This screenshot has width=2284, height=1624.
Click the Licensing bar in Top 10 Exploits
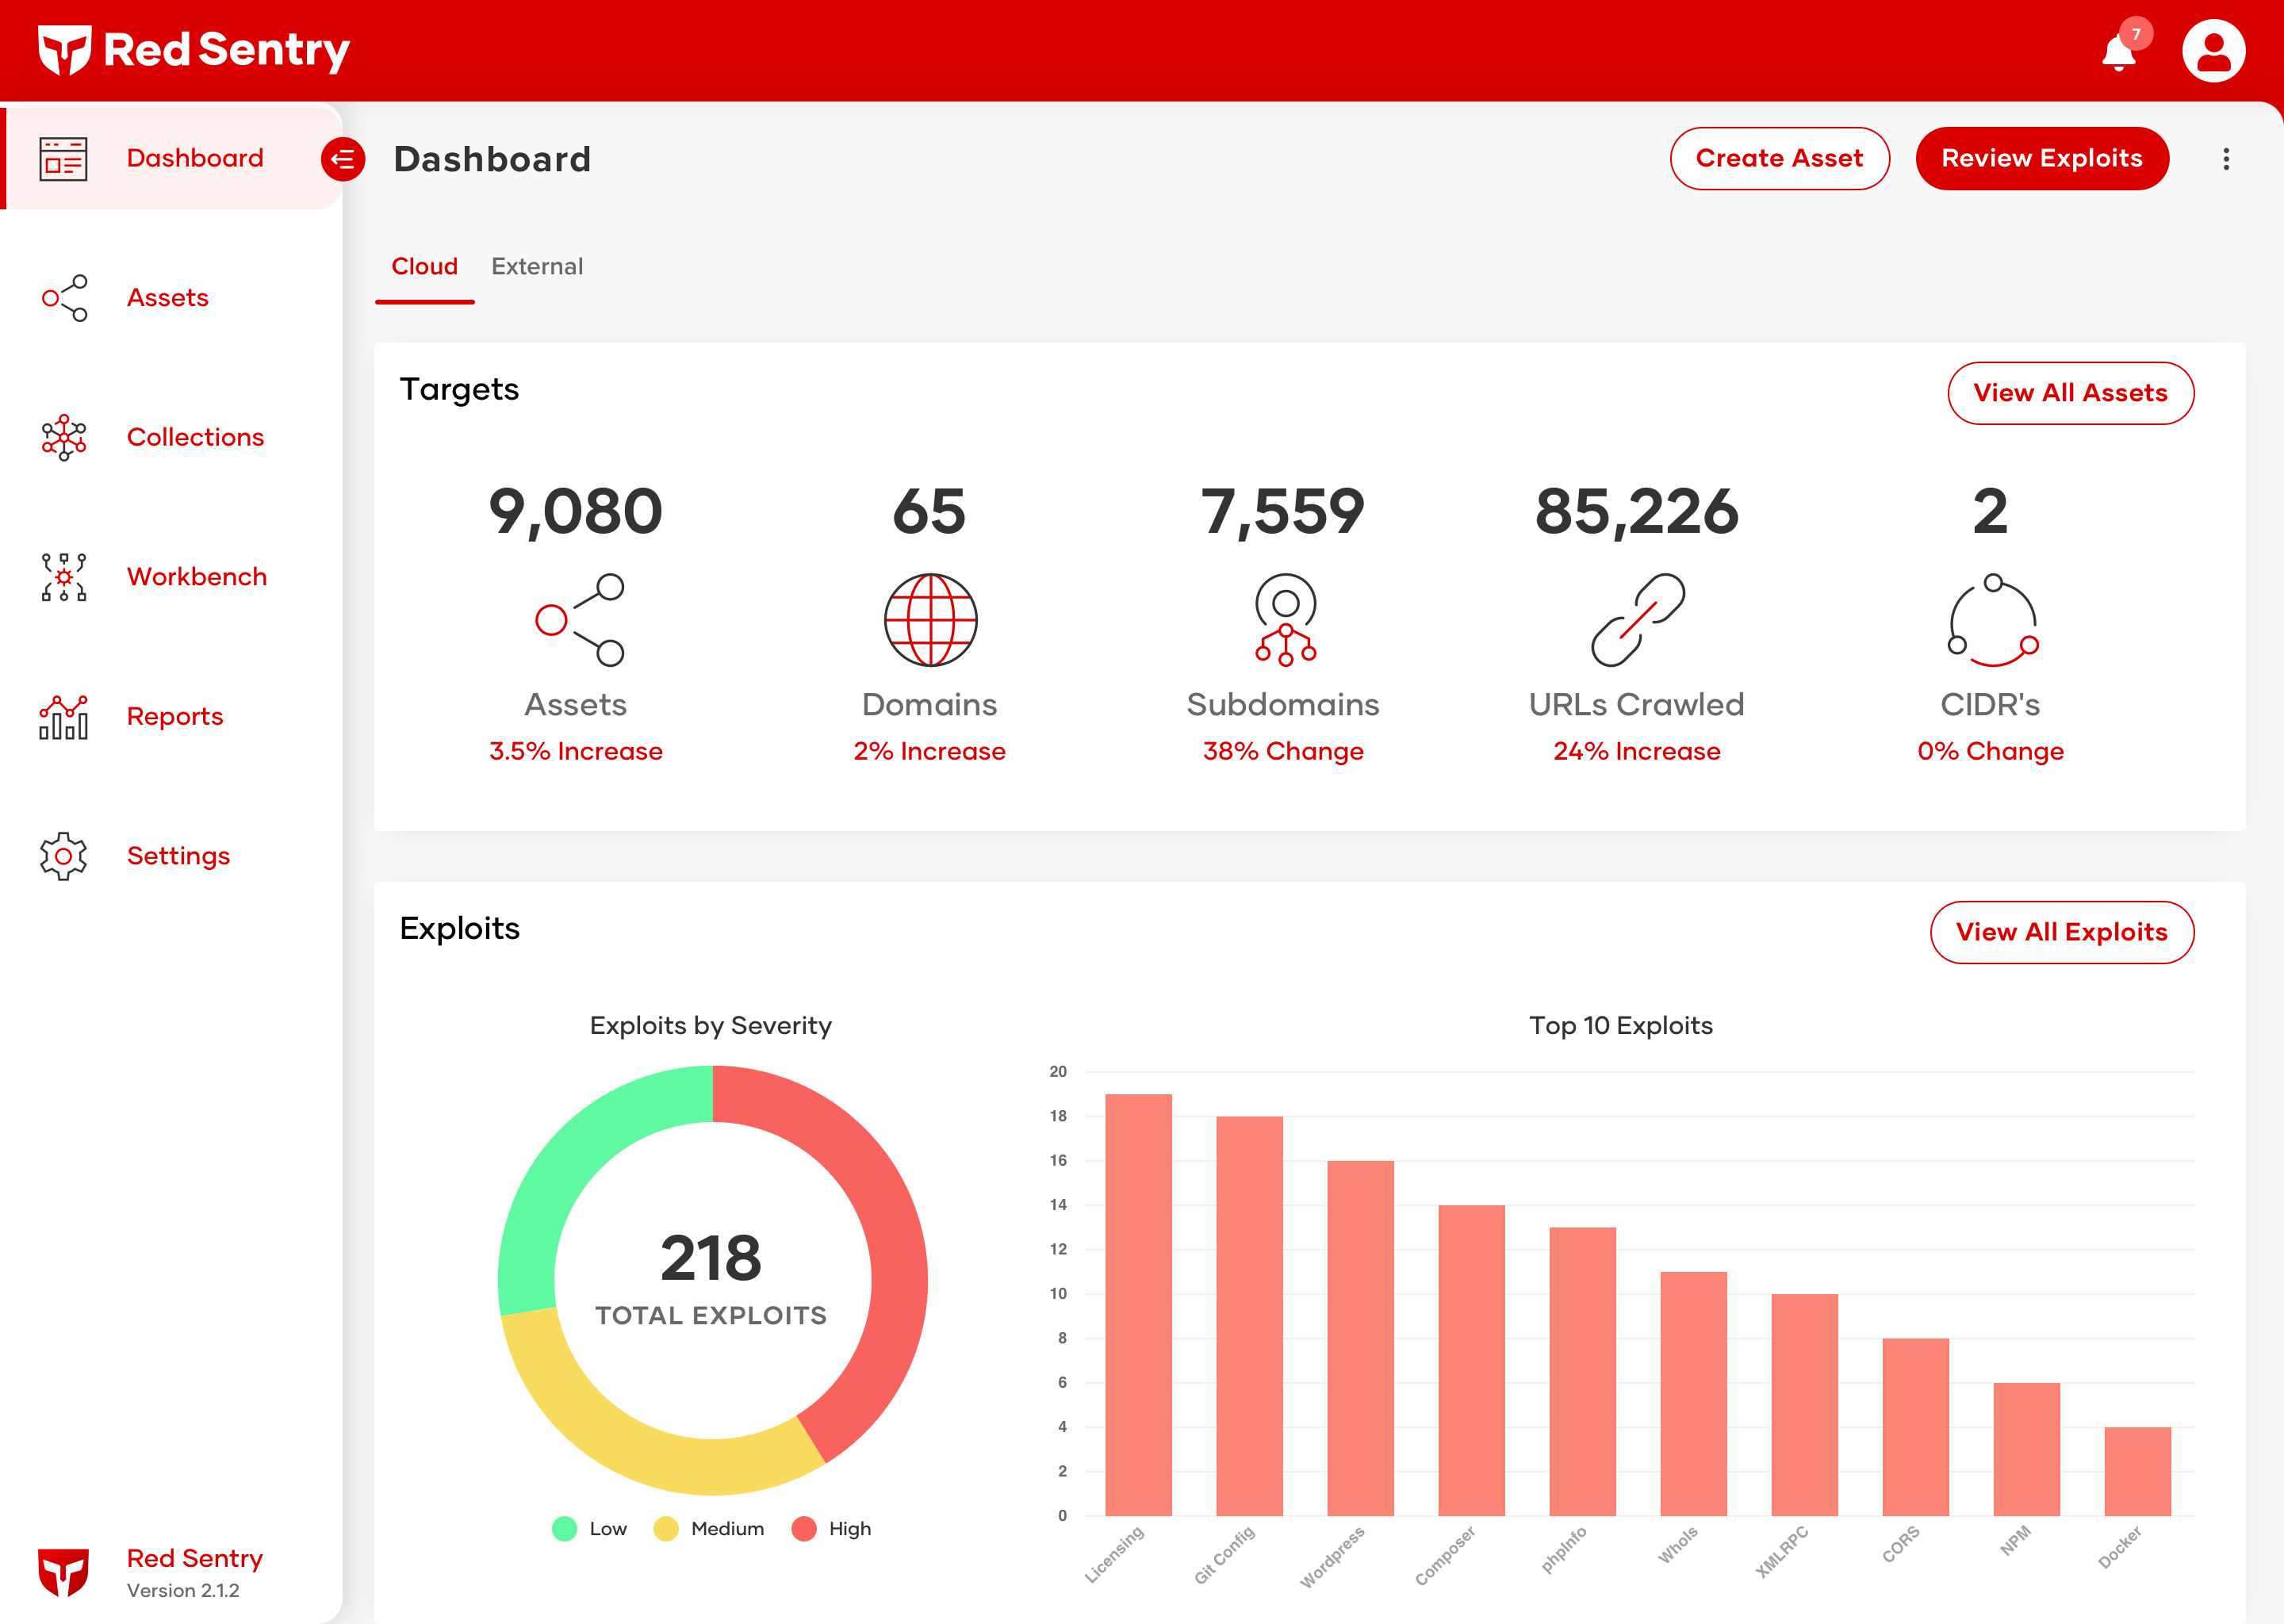point(1138,1300)
